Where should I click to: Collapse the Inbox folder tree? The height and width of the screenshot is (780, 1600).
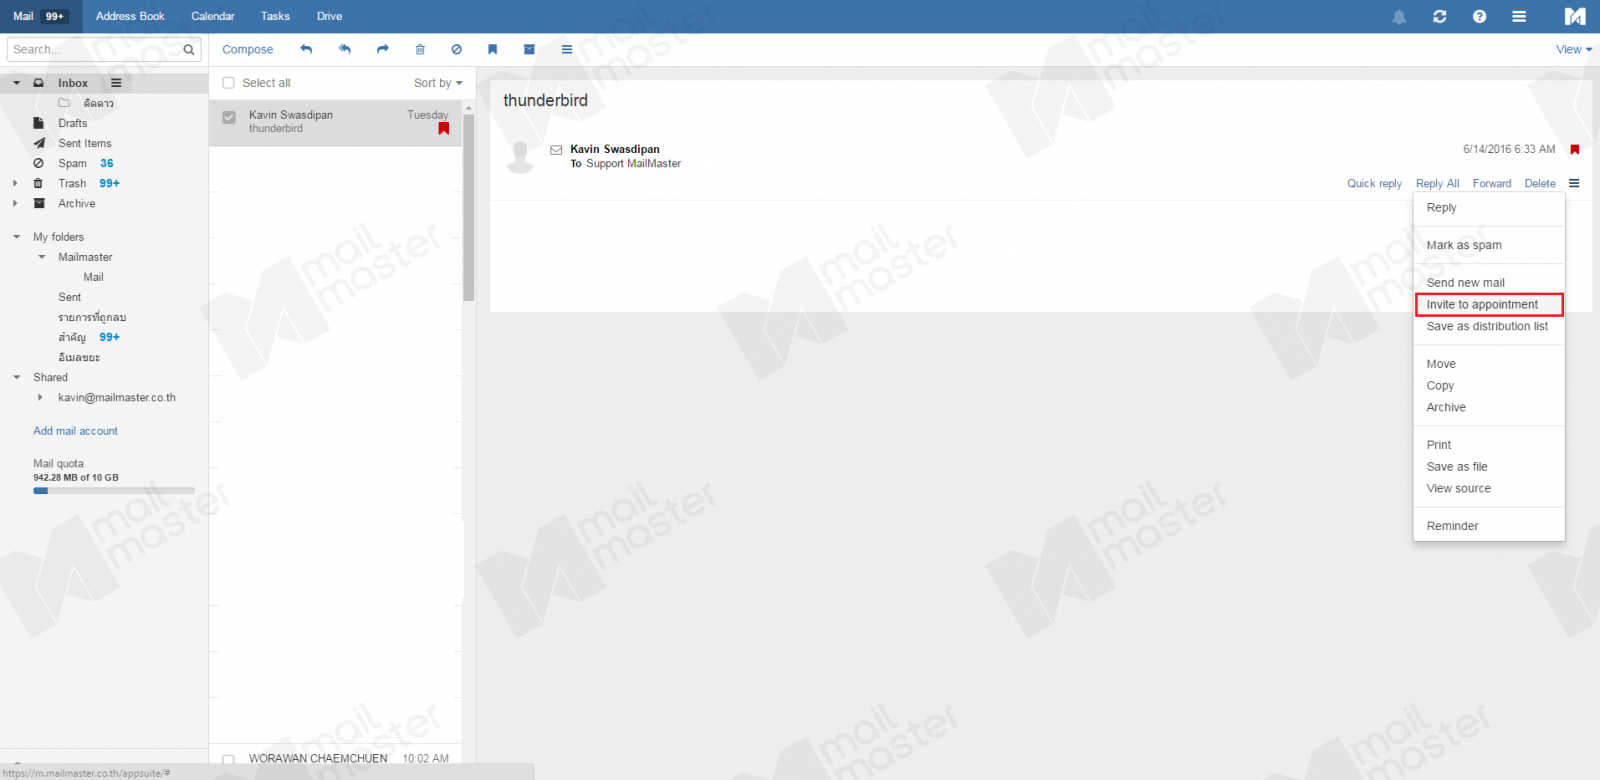(x=16, y=83)
